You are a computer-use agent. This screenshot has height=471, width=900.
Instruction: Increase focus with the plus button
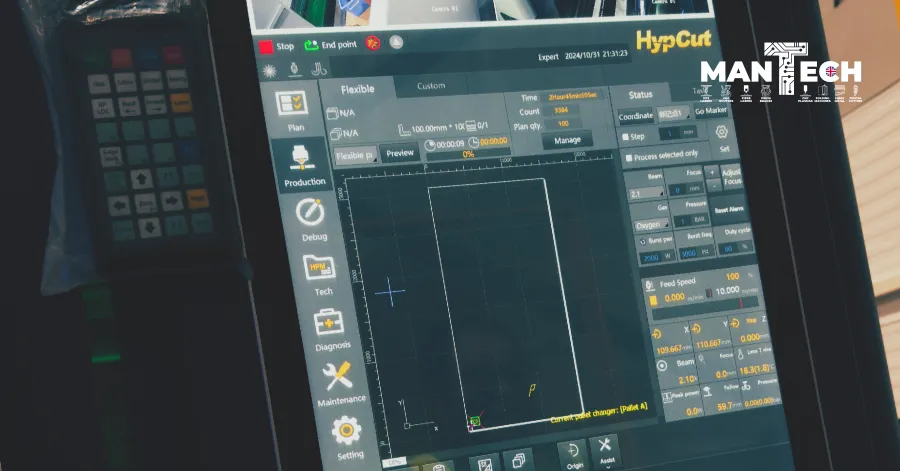click(x=711, y=172)
